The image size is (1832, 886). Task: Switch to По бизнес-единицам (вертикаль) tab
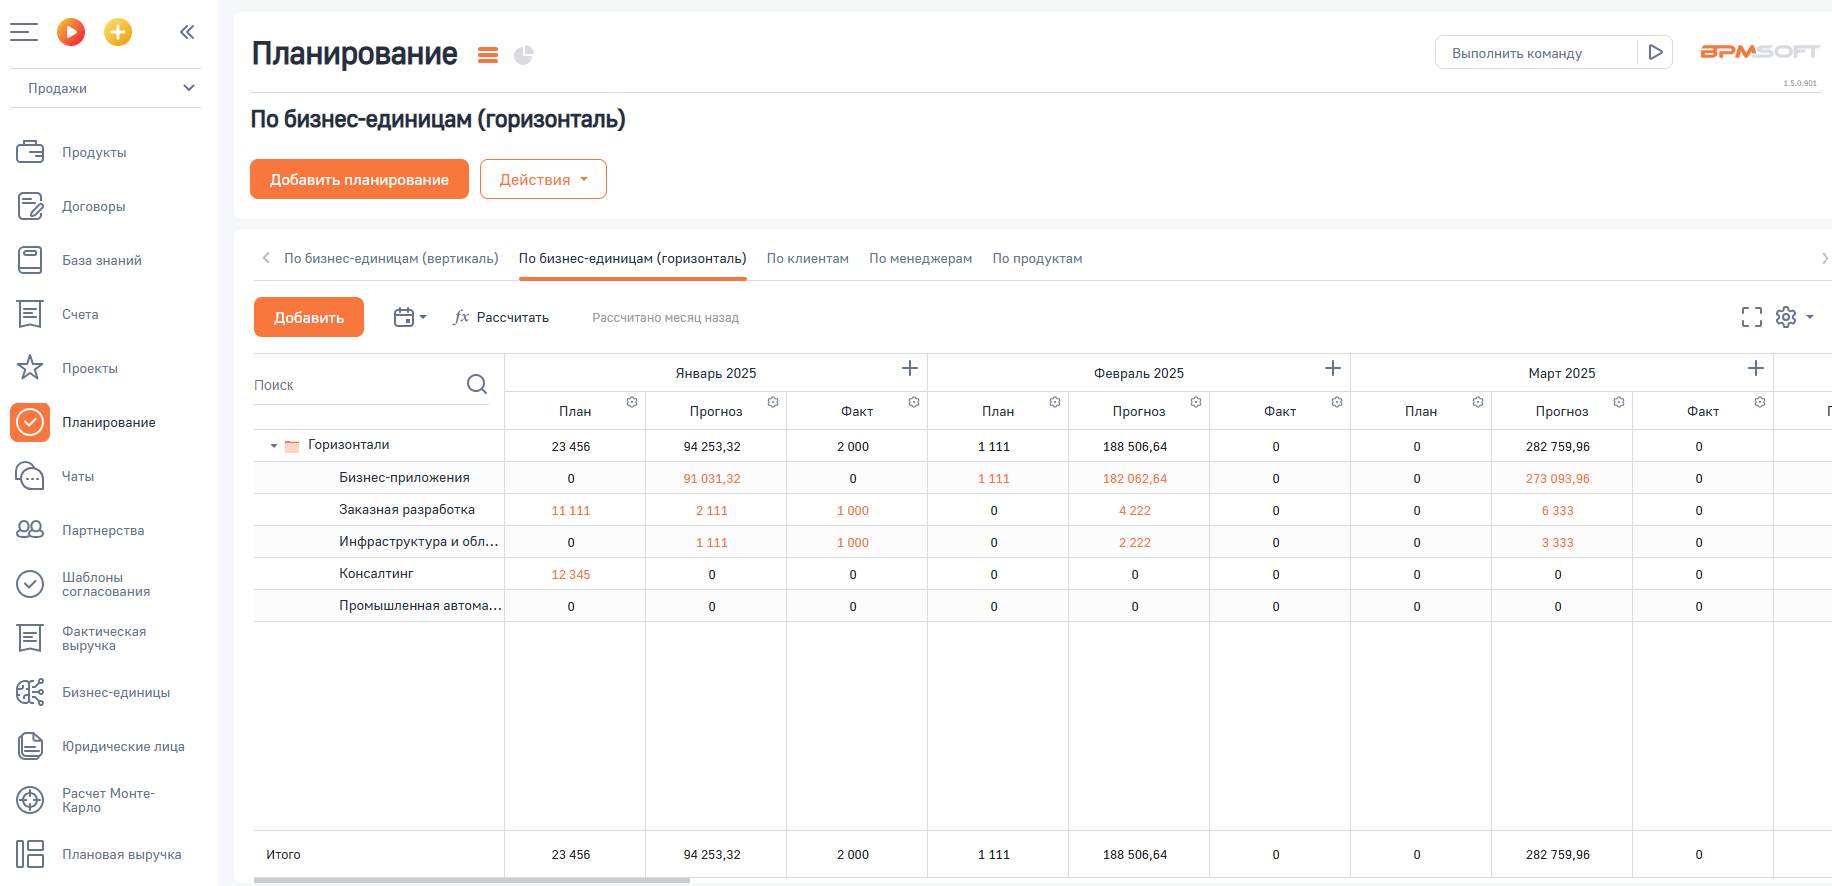click(391, 258)
